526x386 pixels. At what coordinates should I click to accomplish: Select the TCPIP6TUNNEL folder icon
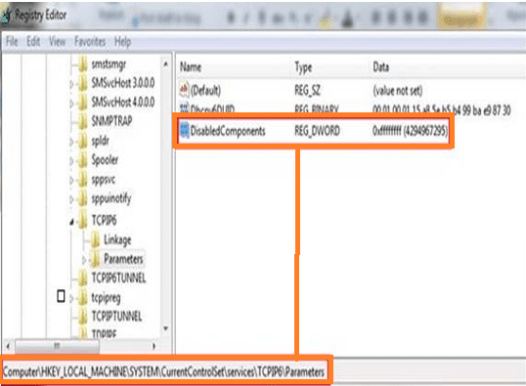83,278
